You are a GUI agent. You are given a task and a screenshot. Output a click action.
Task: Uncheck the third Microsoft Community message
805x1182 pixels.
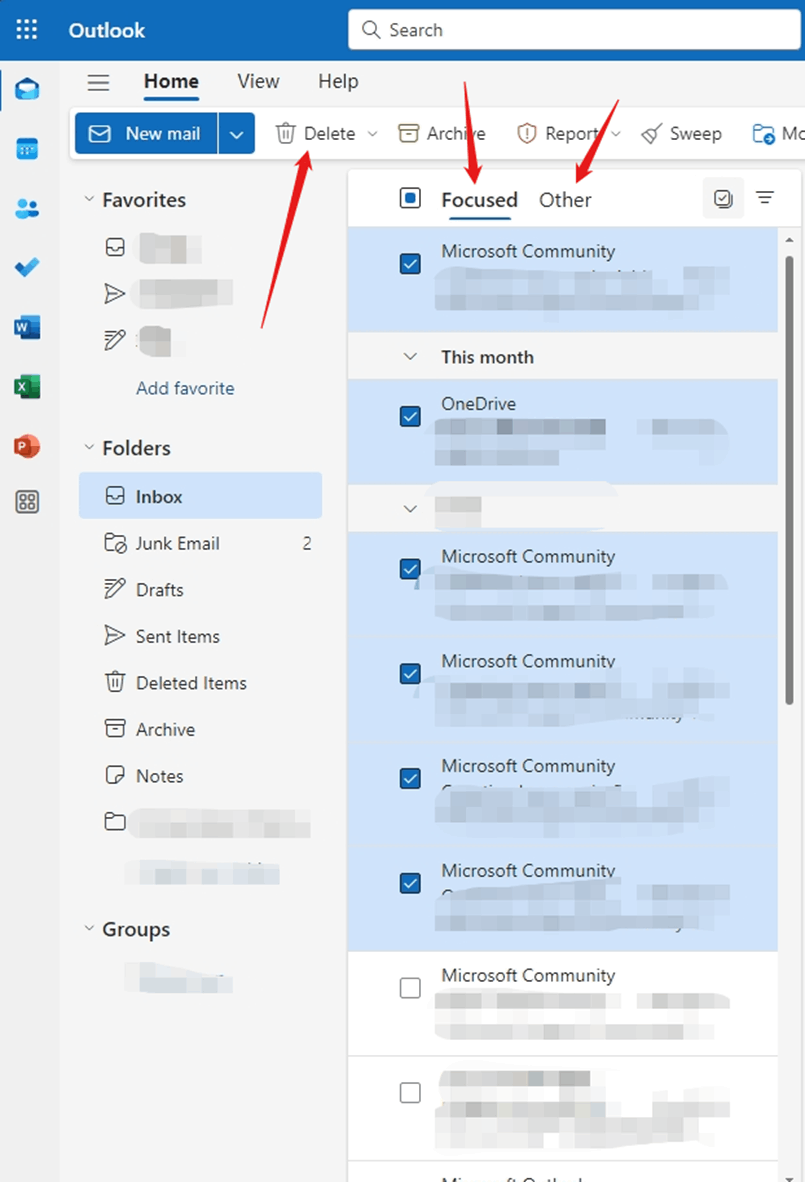[x=410, y=673]
